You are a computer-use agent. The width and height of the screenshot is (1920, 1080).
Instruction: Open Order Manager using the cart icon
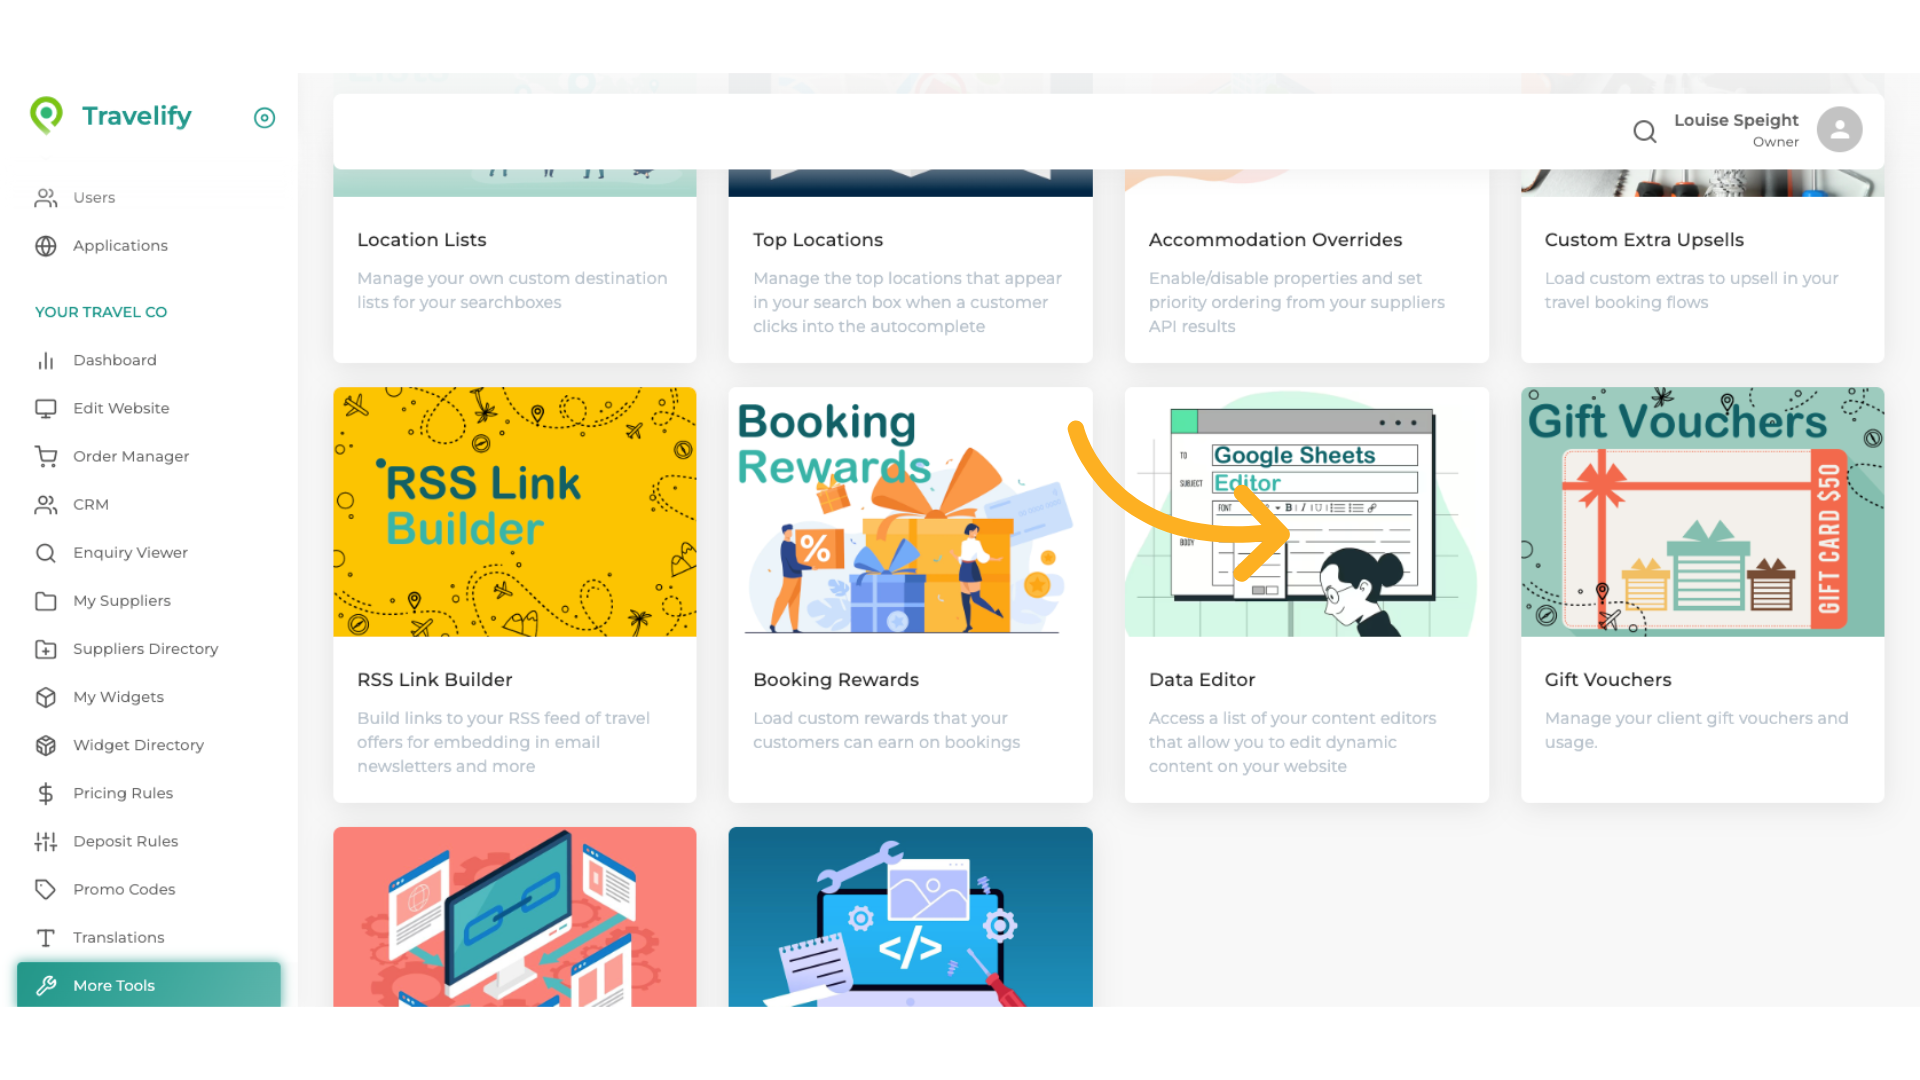[46, 456]
